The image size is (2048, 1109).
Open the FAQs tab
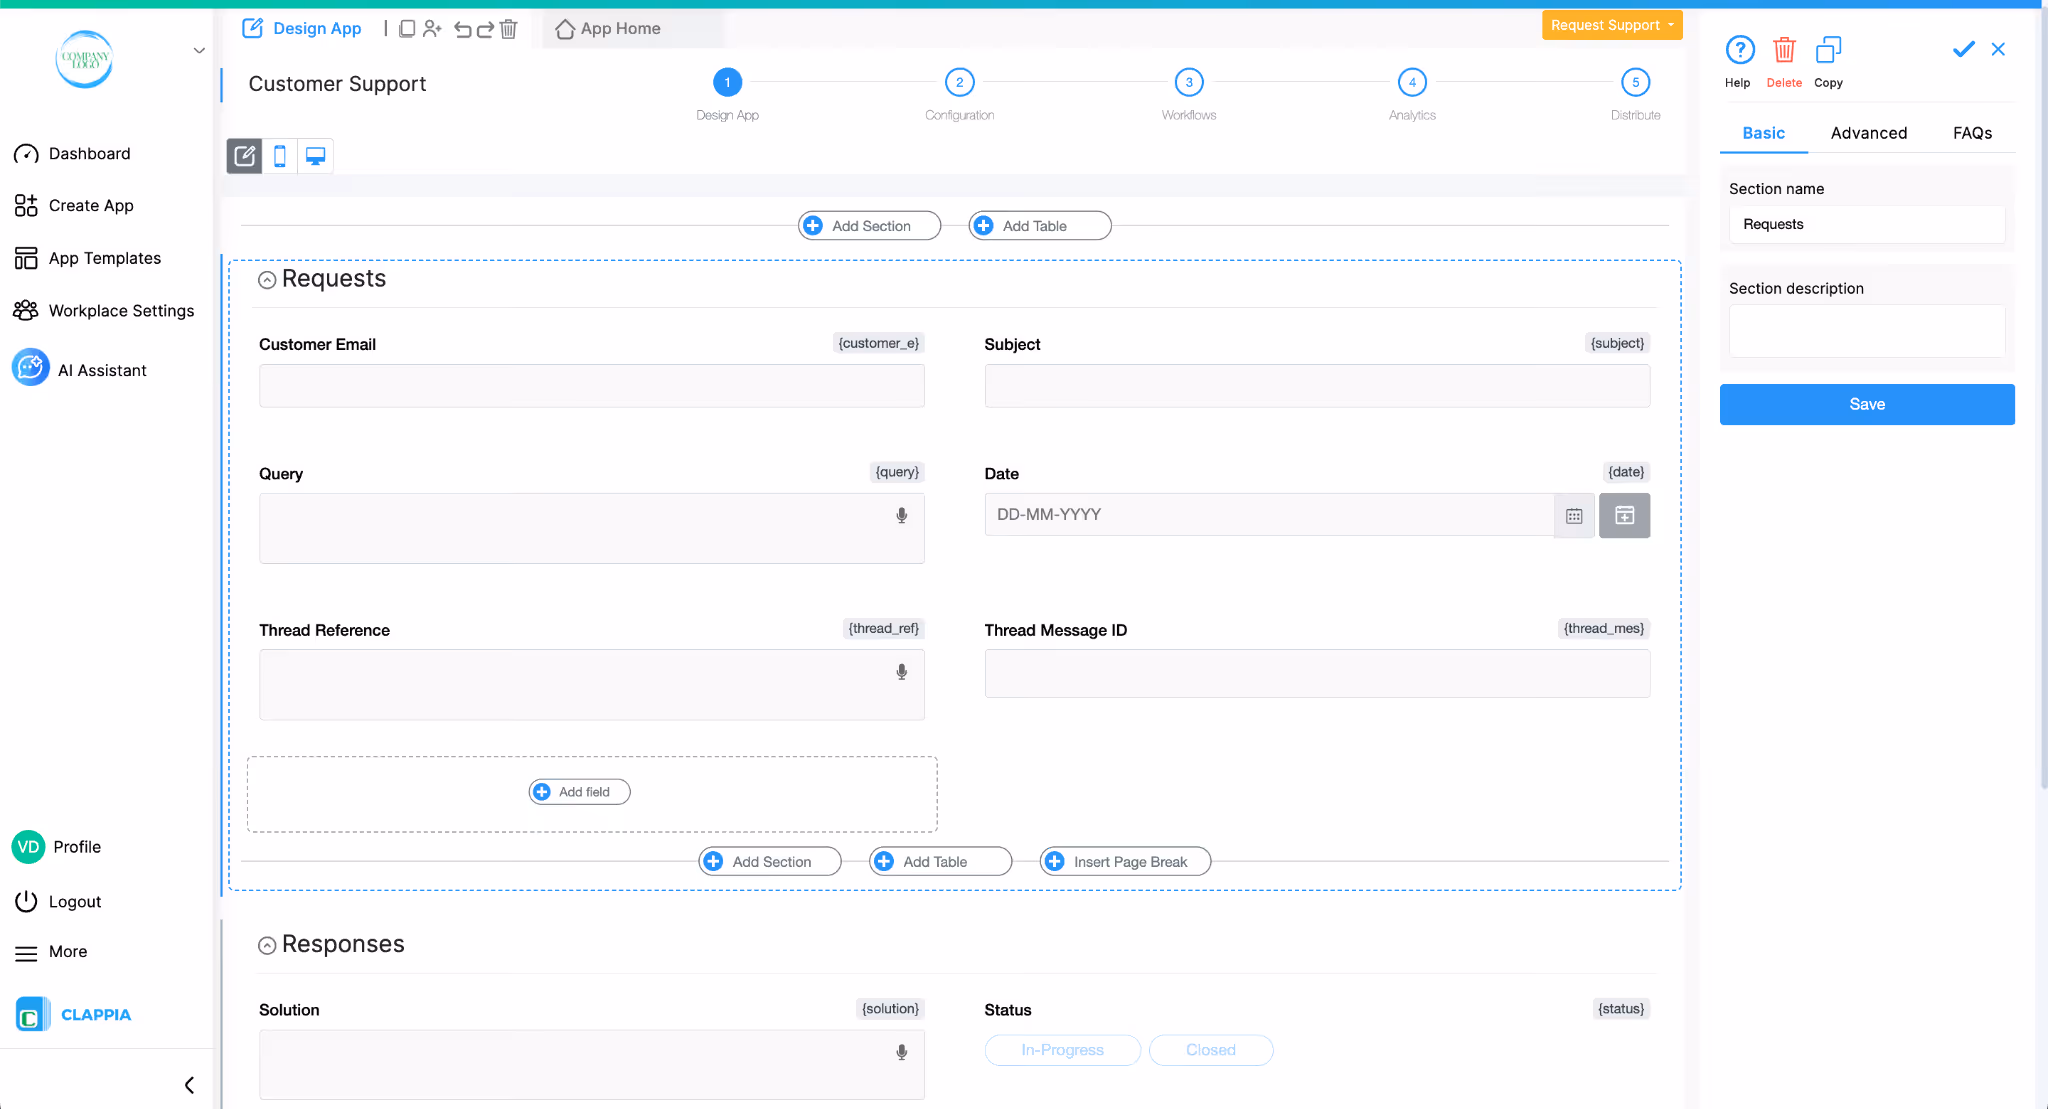point(1972,133)
